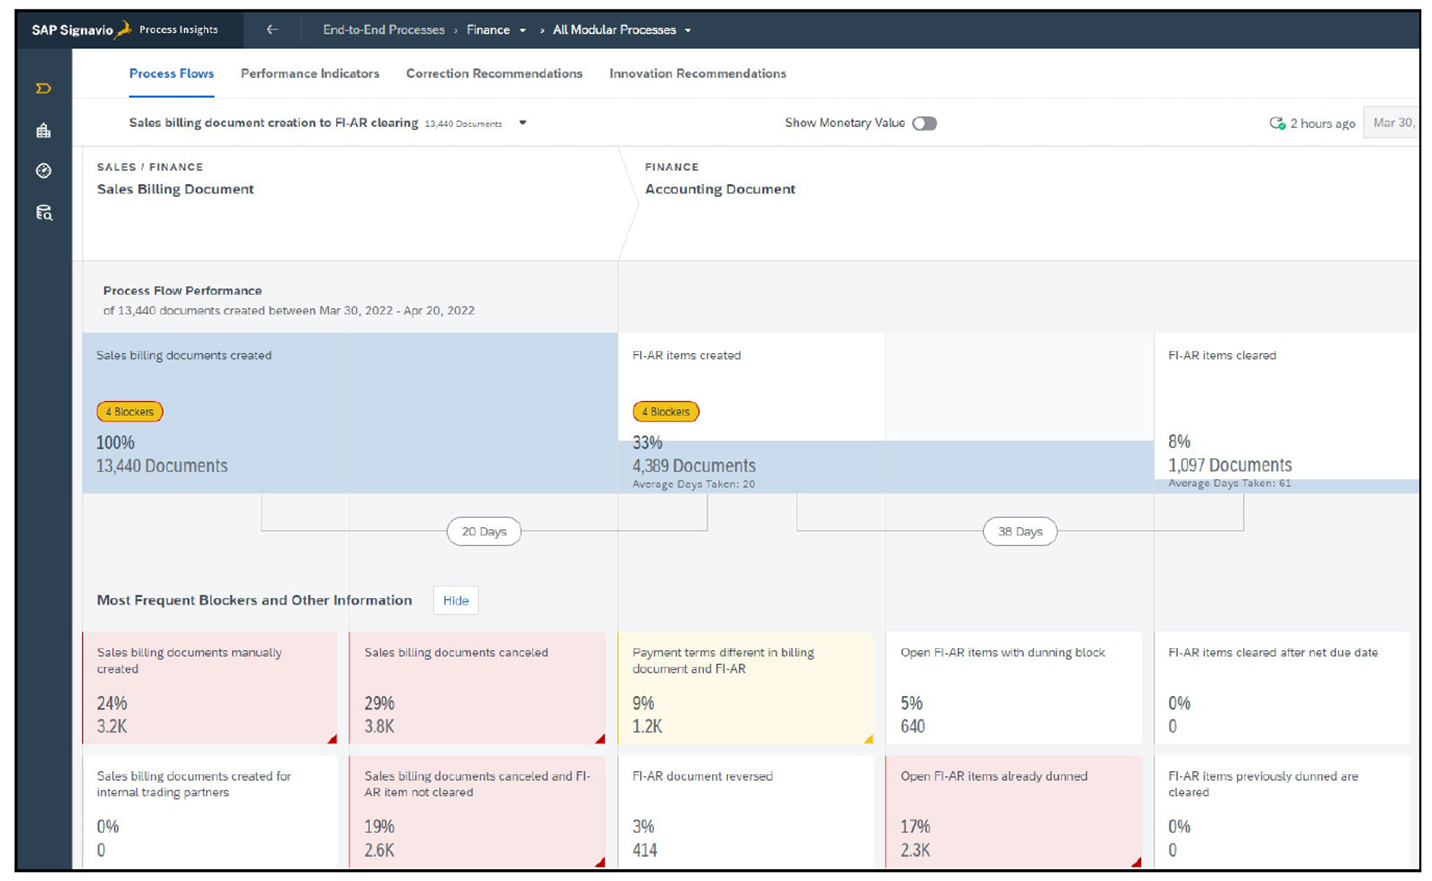
Task: Click the 20 Days duration indicator
Action: click(x=483, y=531)
